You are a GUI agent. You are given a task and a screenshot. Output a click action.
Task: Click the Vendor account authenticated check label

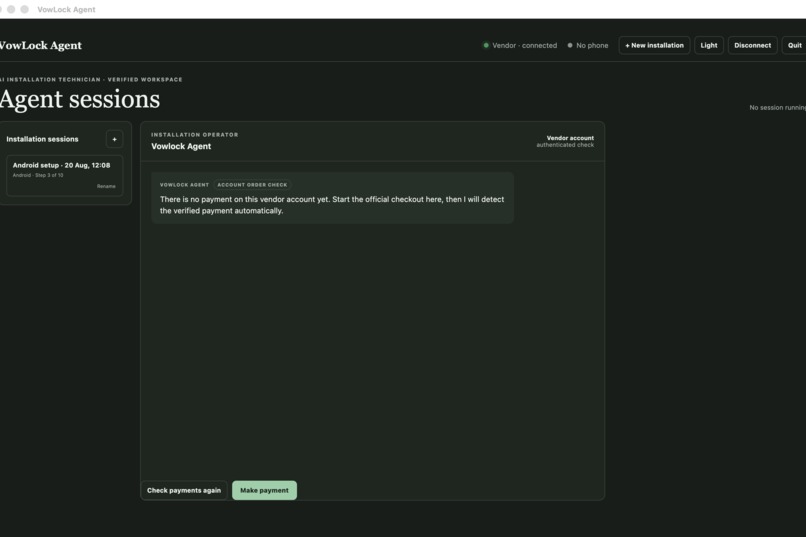pyautogui.click(x=565, y=141)
